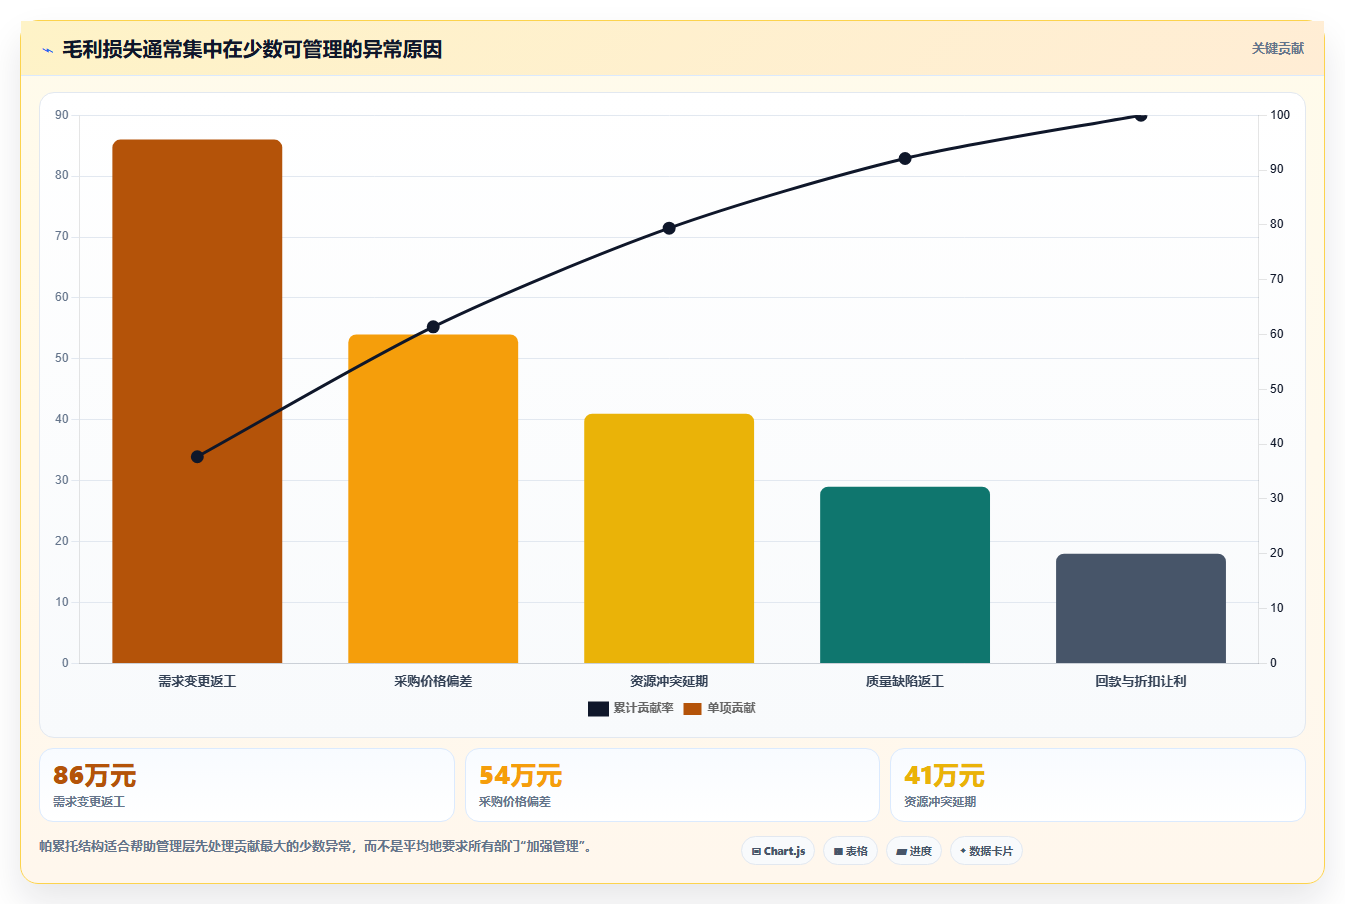Click the right axis value 100
Screen dimensions: 1345x904
click(1280, 115)
